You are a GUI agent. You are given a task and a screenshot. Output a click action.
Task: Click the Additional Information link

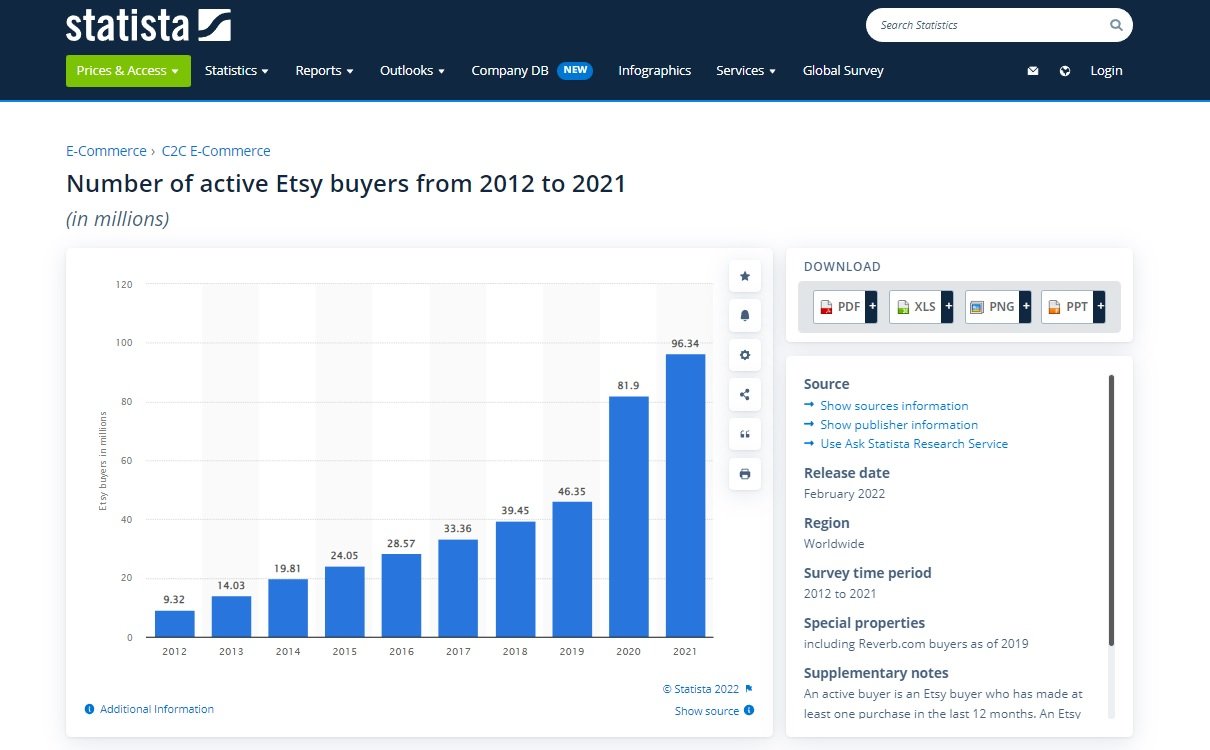click(149, 709)
